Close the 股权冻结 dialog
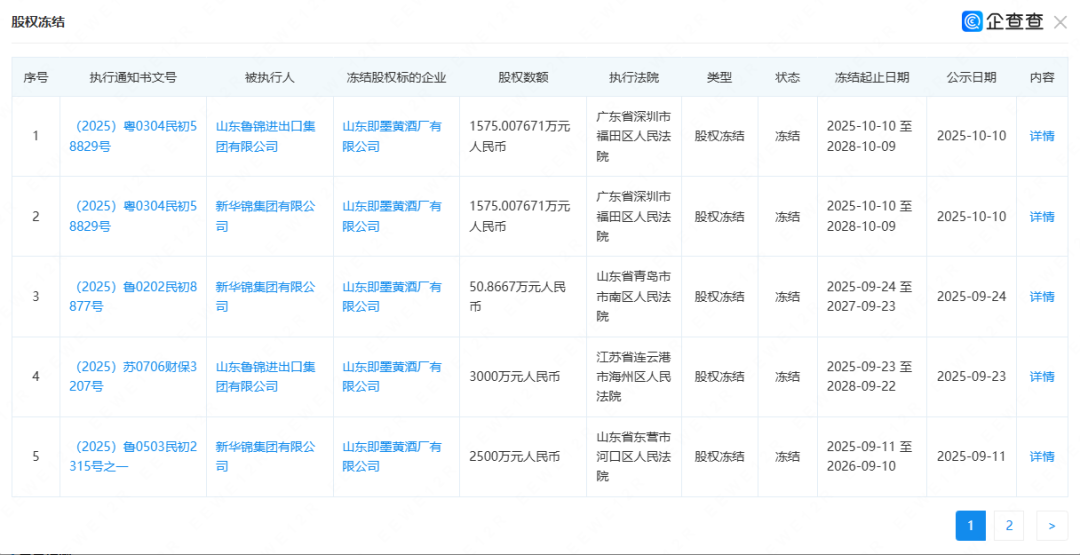This screenshot has height=555, width=1080. click(1060, 22)
